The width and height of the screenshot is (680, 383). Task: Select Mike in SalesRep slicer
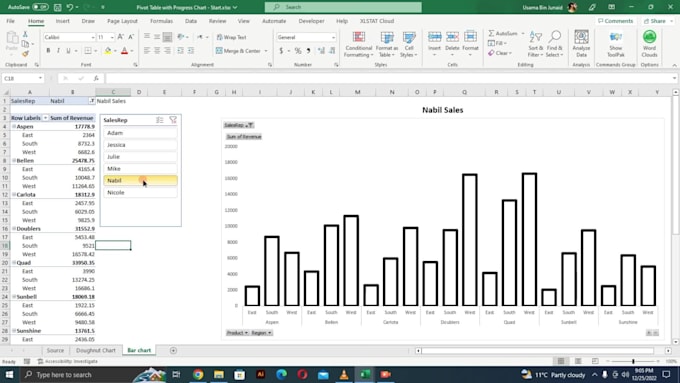140,168
